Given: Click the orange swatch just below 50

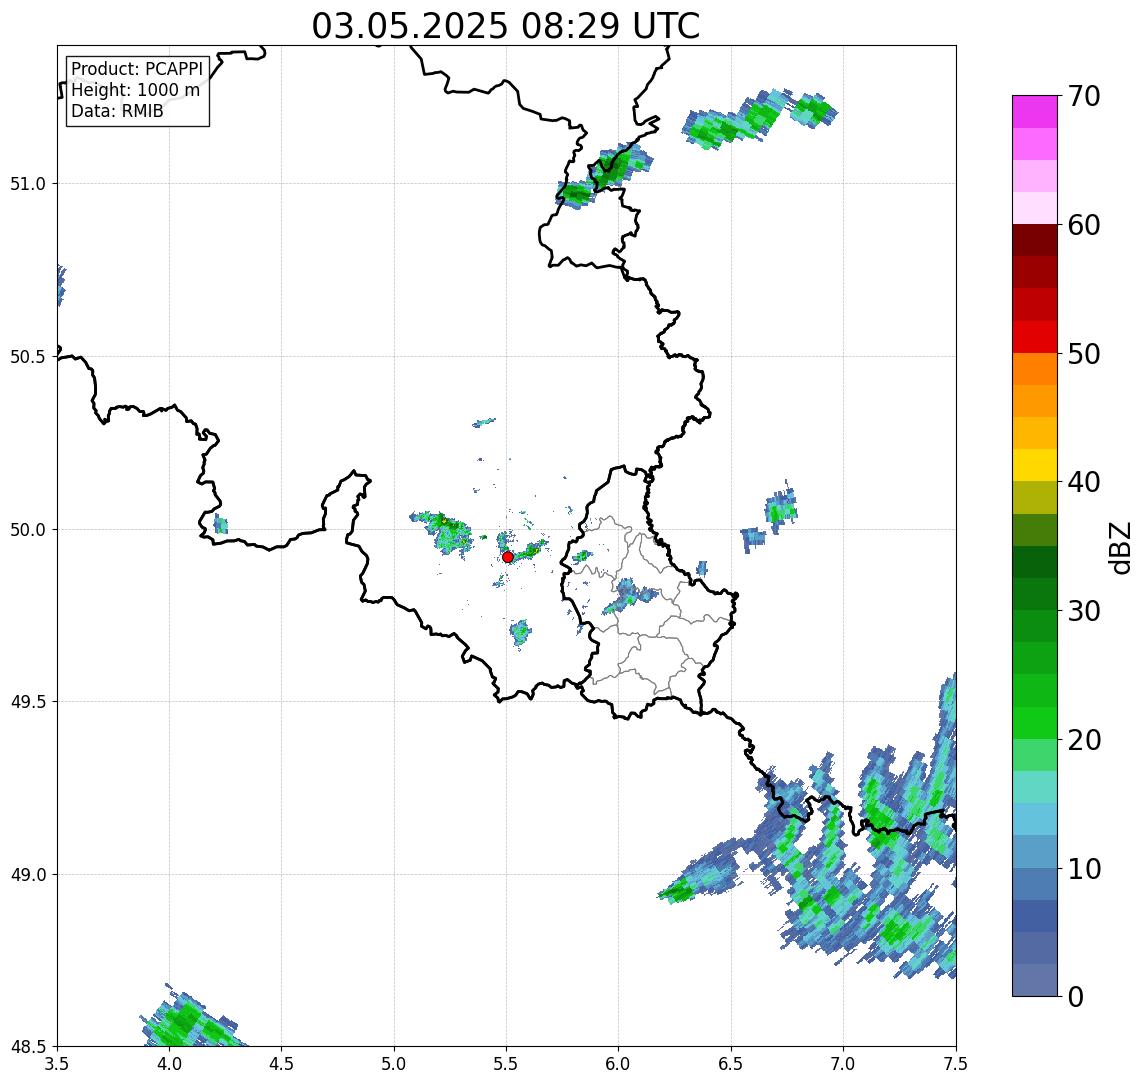Looking at the screenshot, I should 1035,369.
